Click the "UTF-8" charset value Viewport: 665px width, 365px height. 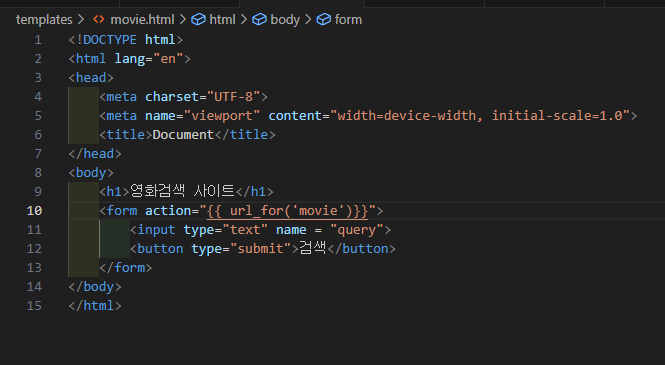[233, 97]
